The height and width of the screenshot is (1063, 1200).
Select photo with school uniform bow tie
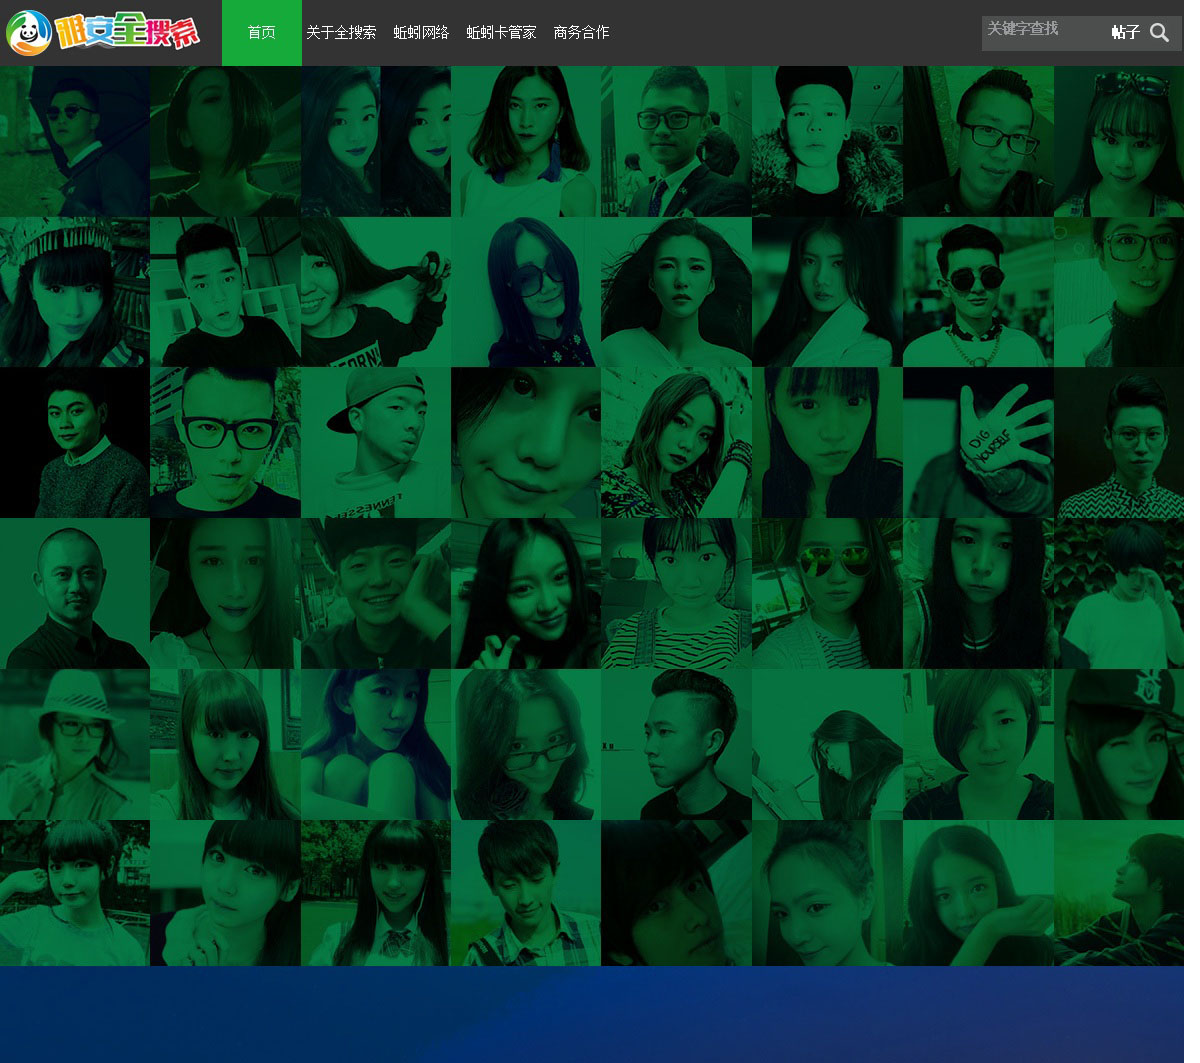376,893
